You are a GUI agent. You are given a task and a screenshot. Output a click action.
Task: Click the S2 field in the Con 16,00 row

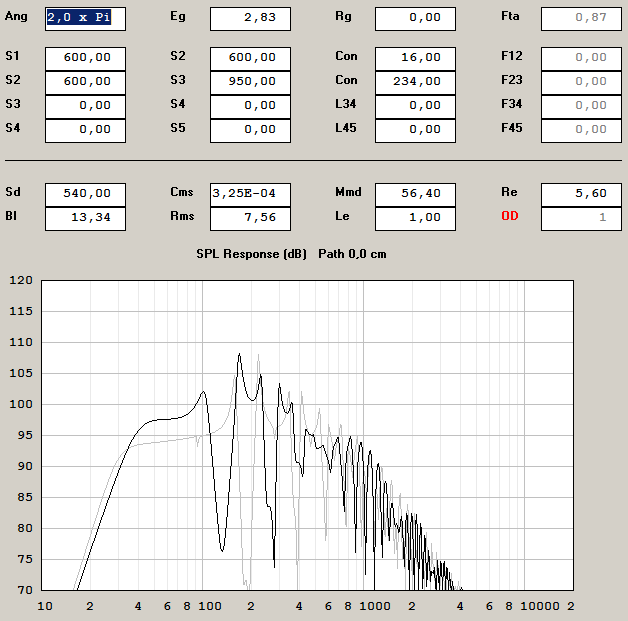click(x=250, y=59)
